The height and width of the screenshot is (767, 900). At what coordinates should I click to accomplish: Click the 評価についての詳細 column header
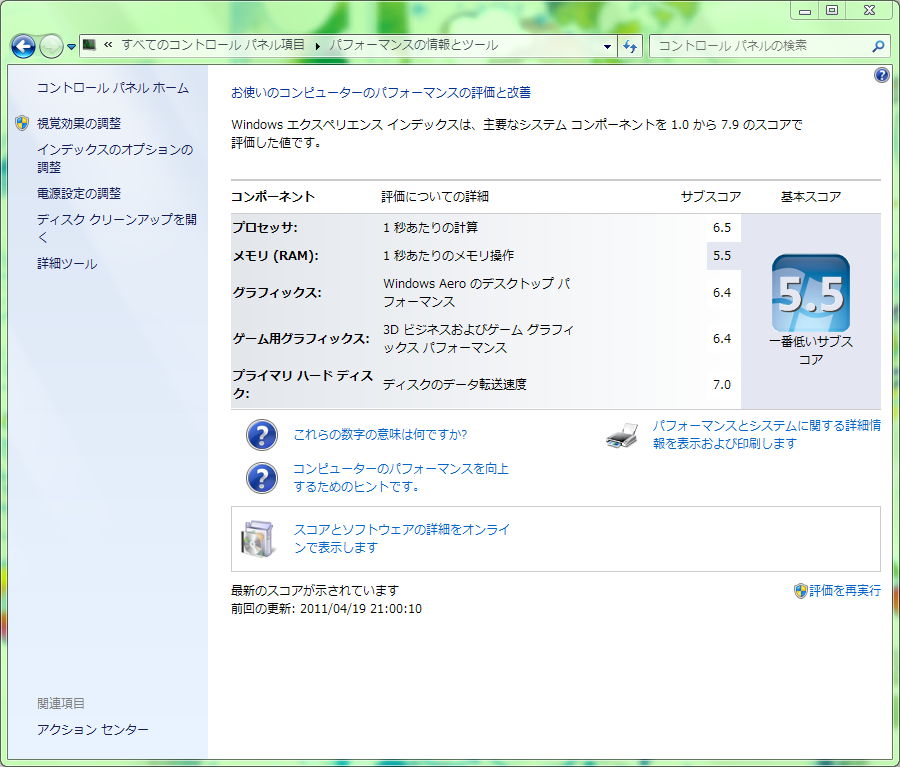435,197
